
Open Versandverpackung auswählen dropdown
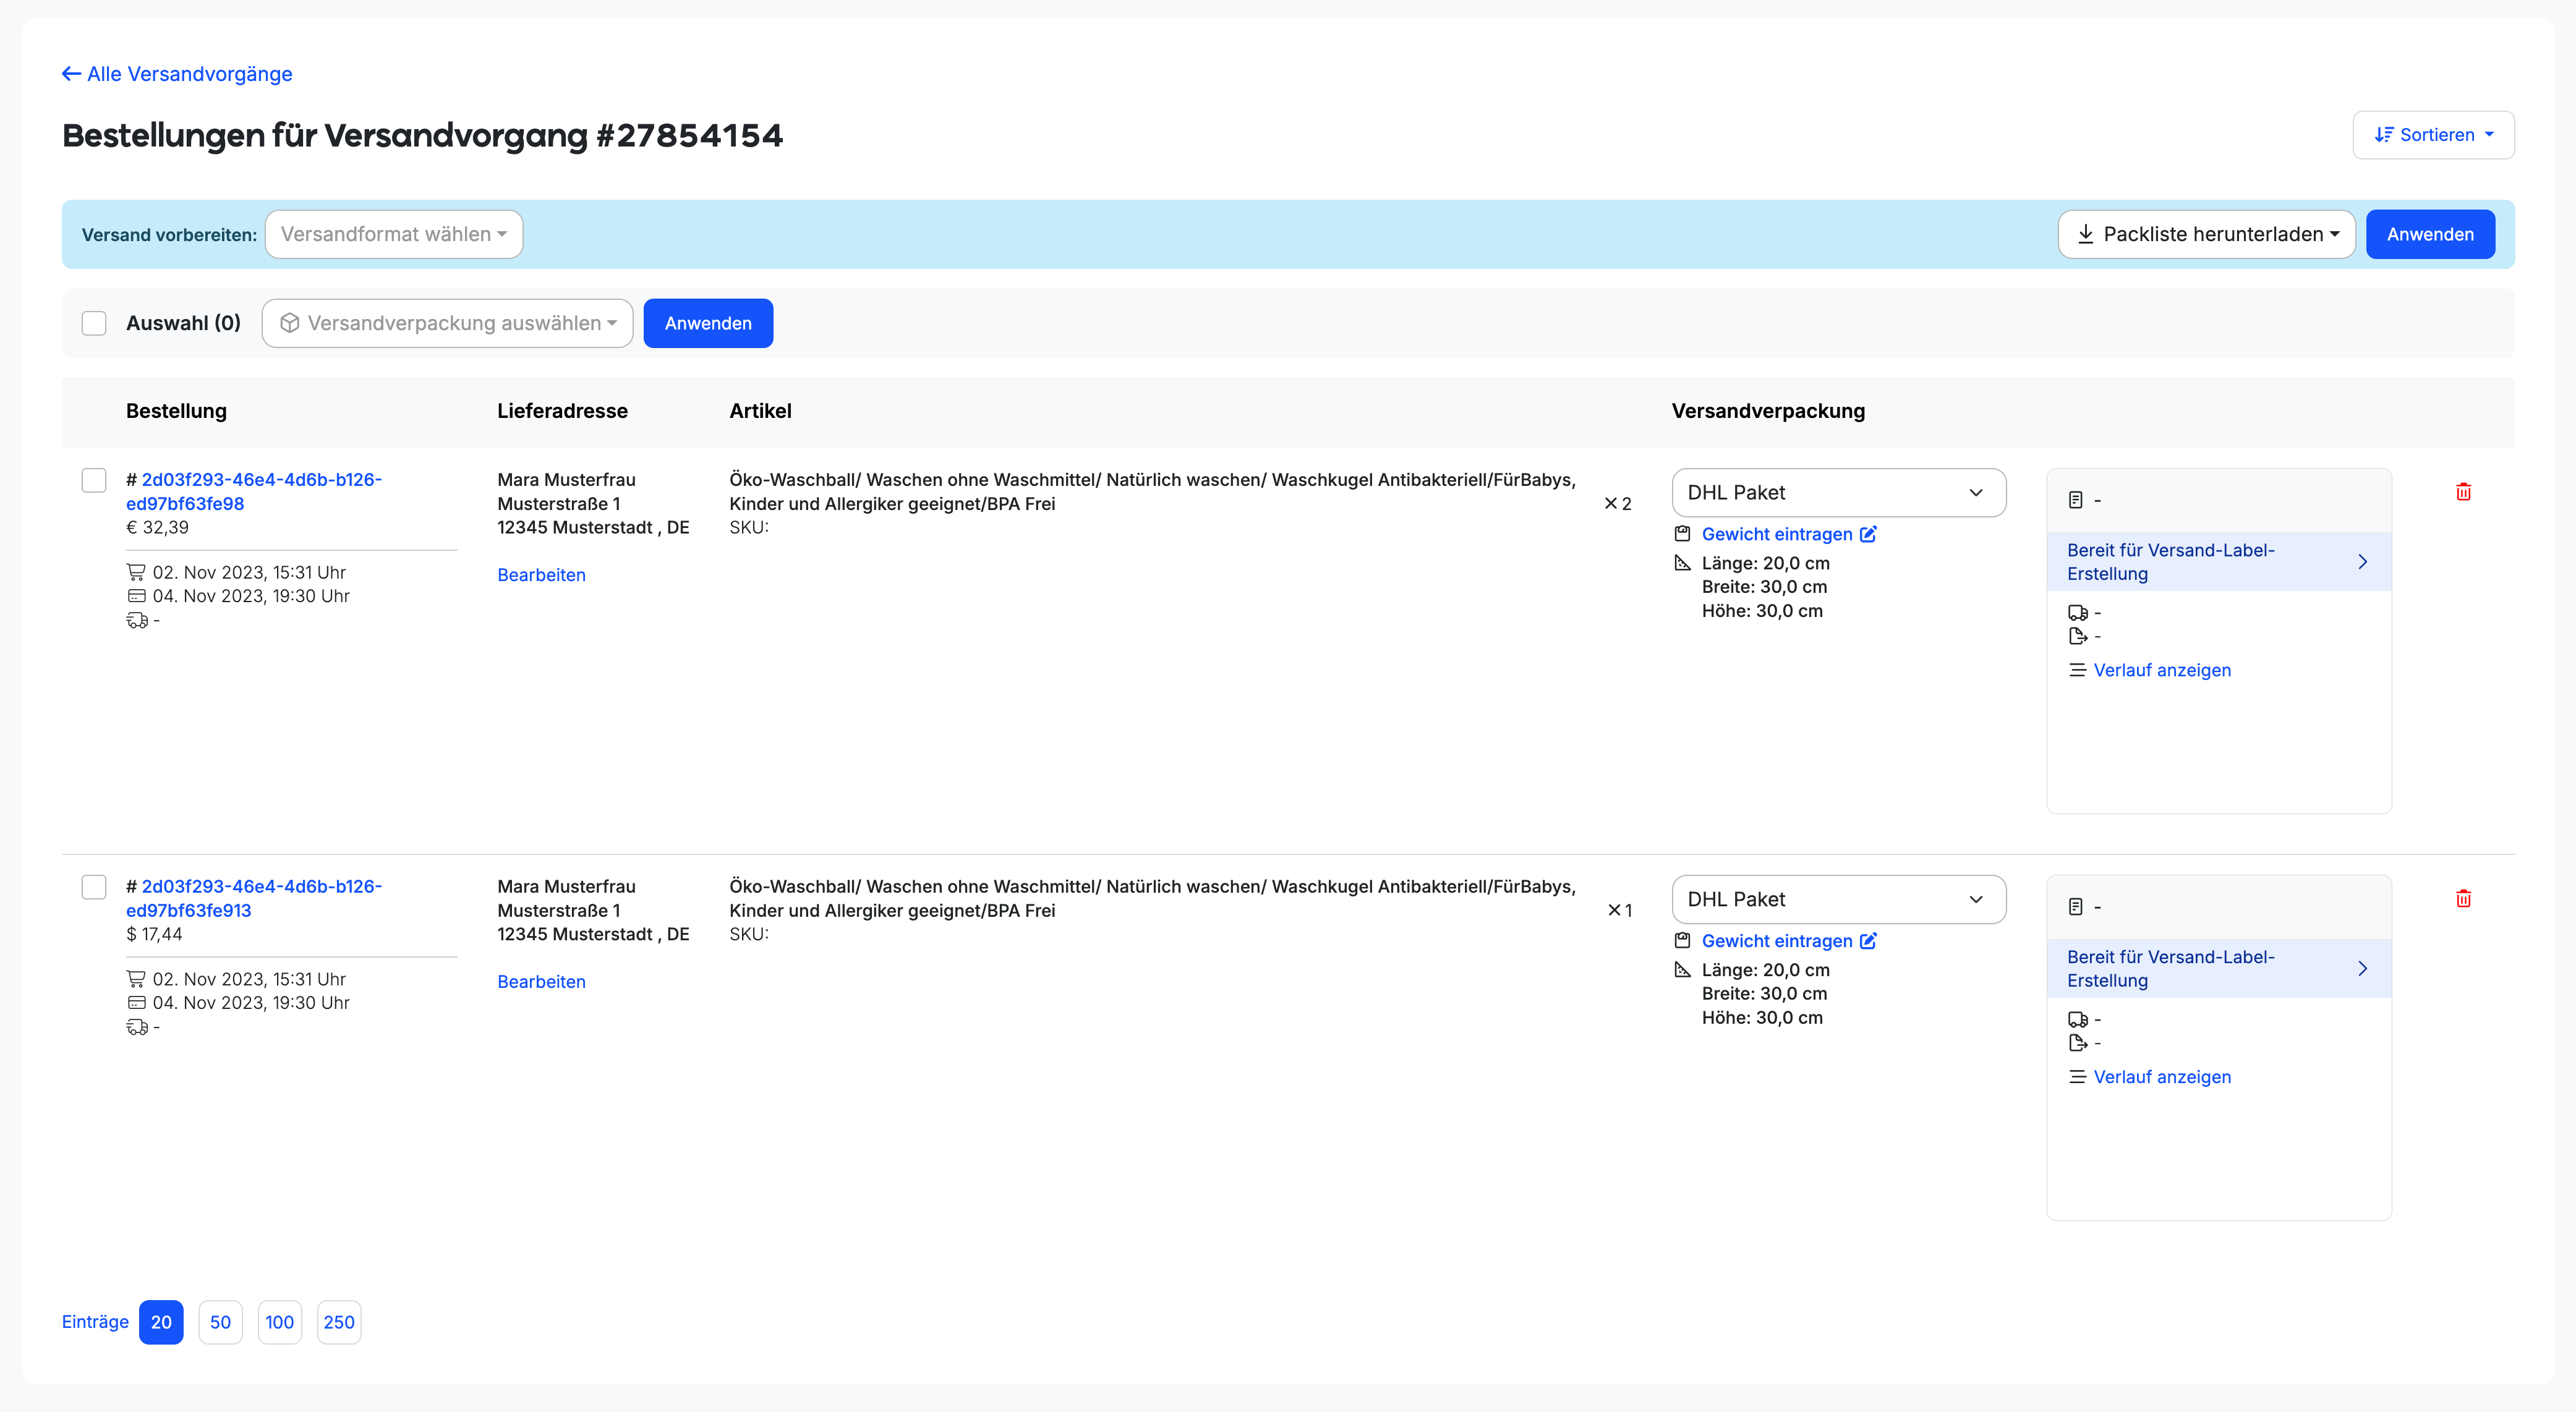(448, 323)
